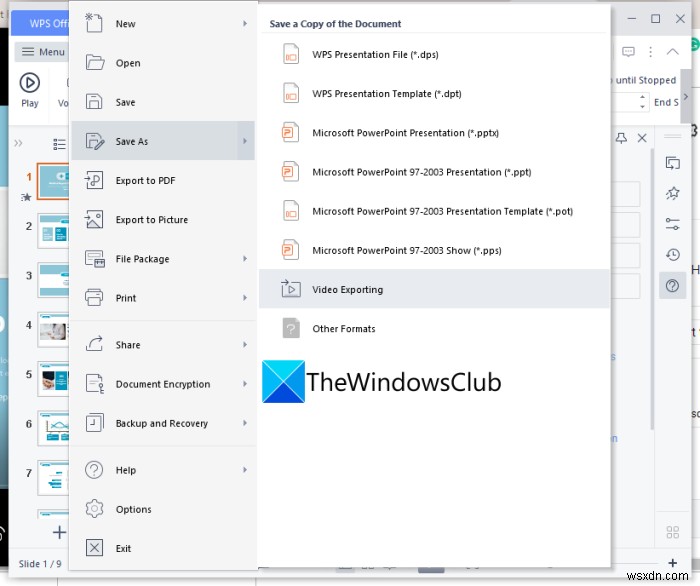Expand slide panel with double chevron
Viewport: 700px width, 586px height.
click(18, 143)
